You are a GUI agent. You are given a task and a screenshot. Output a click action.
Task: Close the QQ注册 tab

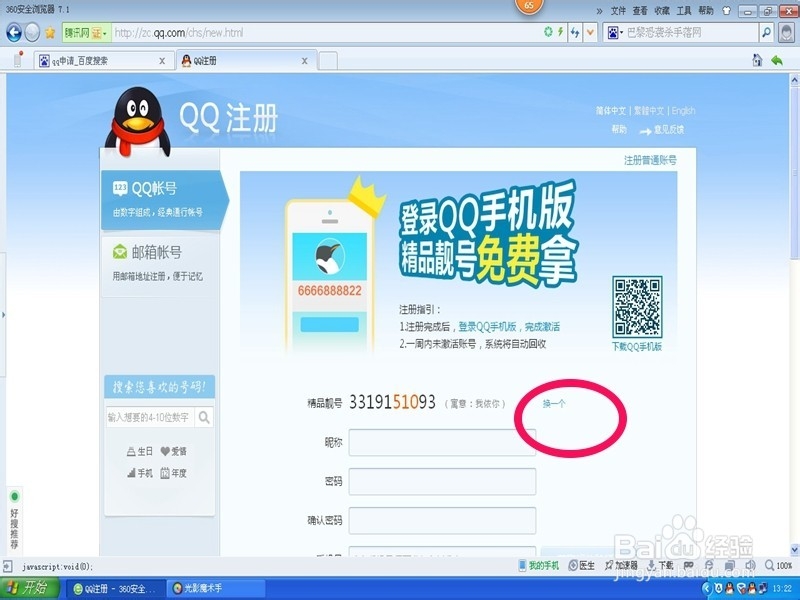point(305,61)
